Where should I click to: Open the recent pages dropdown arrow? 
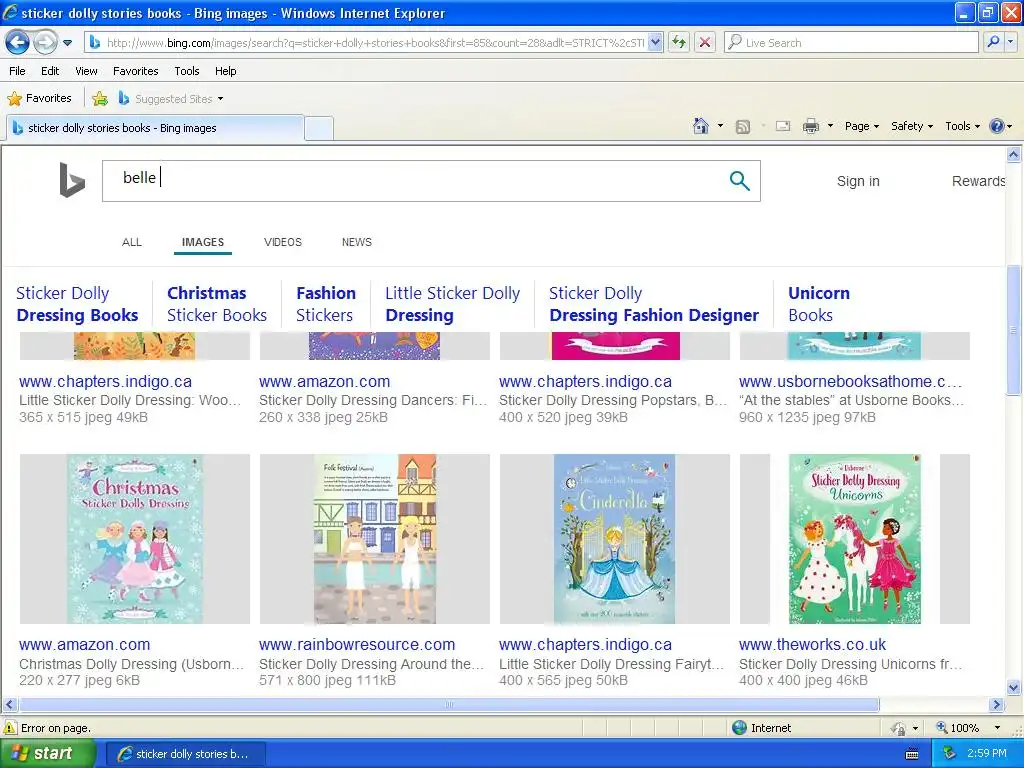[x=67, y=43]
